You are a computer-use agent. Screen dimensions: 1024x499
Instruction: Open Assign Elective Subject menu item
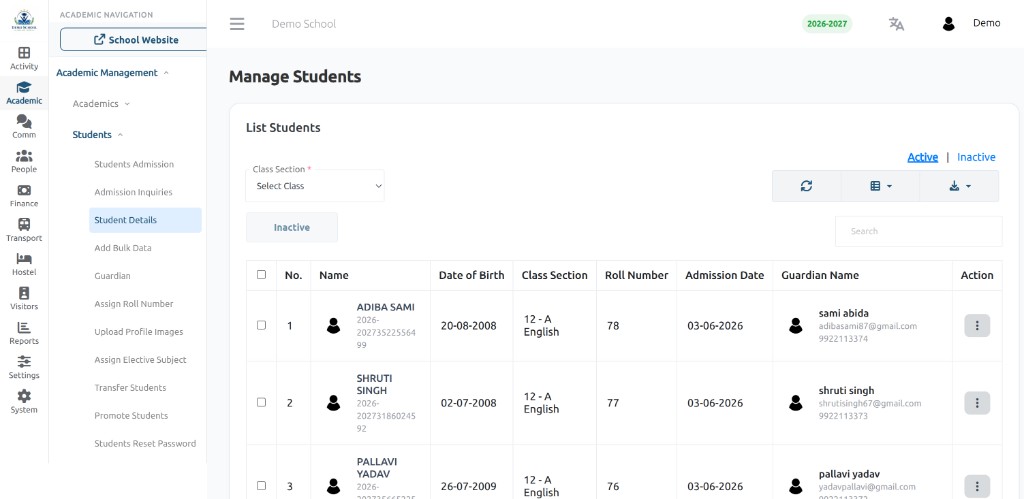pos(140,360)
